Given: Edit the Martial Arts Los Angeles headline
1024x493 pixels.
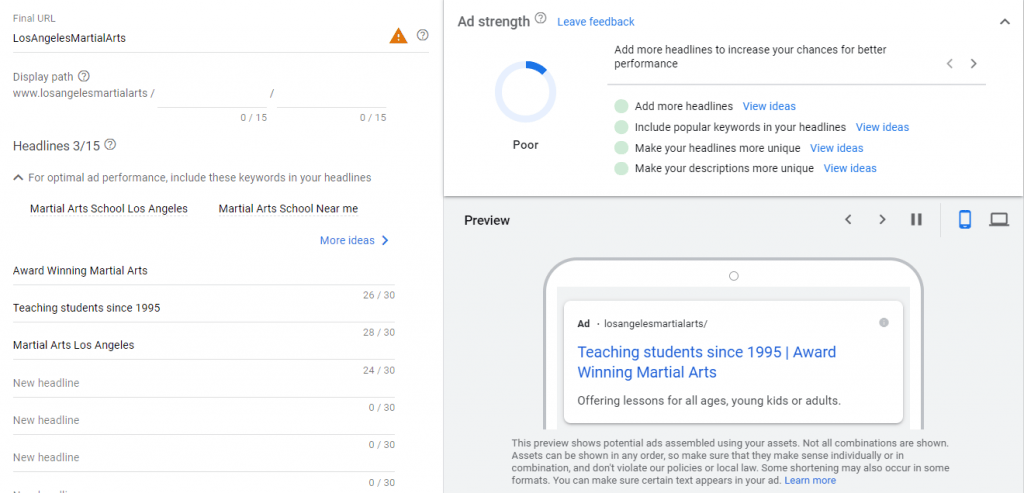Looking at the screenshot, I should [204, 345].
